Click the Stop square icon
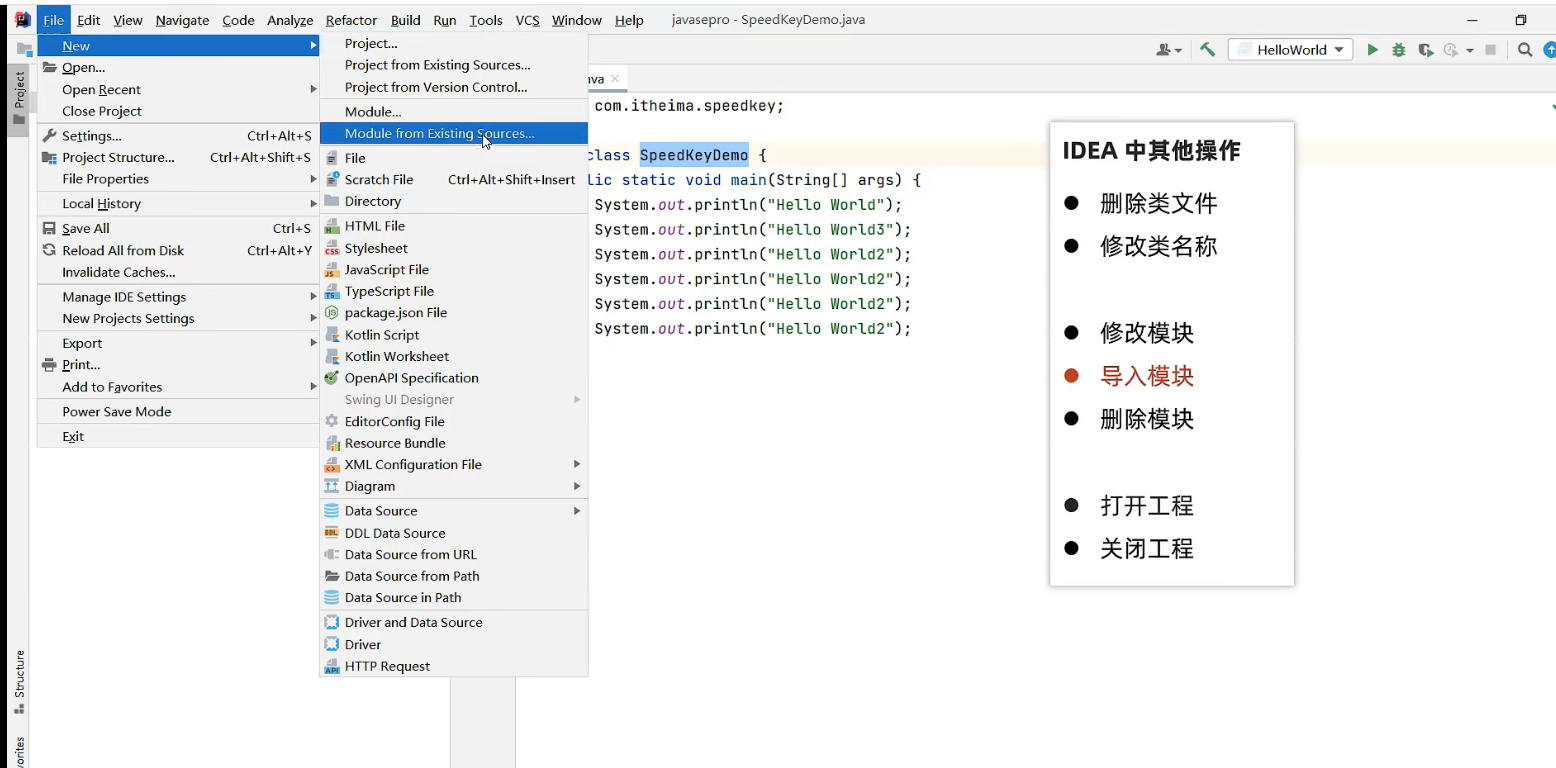1556x768 pixels. point(1490,49)
